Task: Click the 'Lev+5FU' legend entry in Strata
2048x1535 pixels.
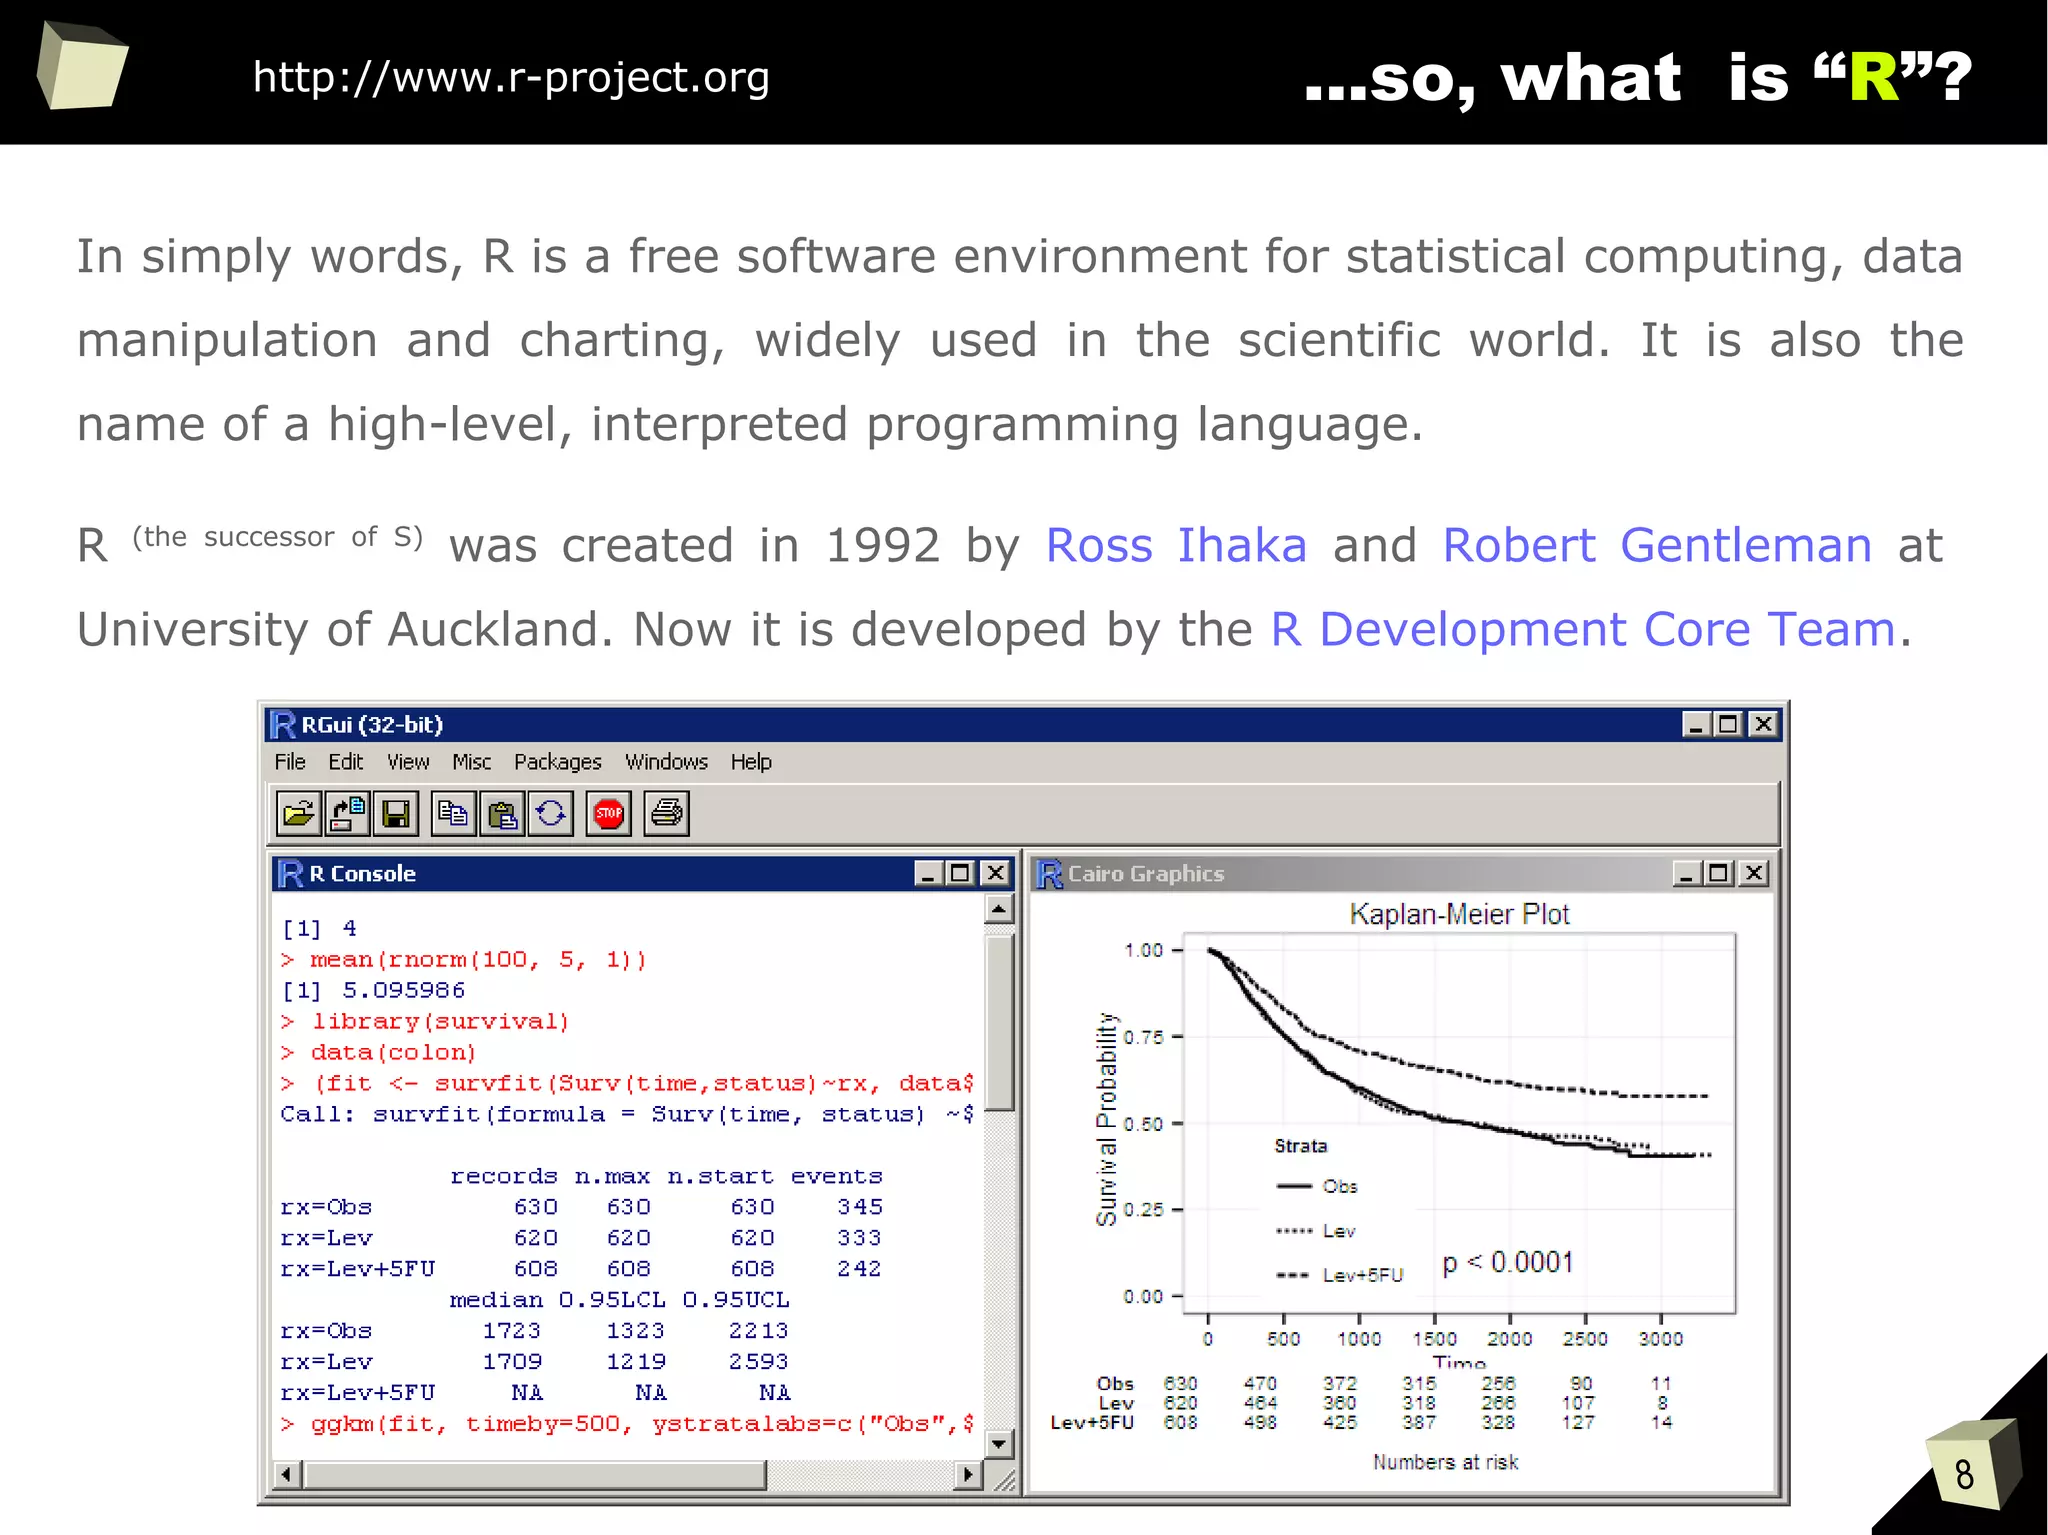Action: pyautogui.click(x=1340, y=1275)
